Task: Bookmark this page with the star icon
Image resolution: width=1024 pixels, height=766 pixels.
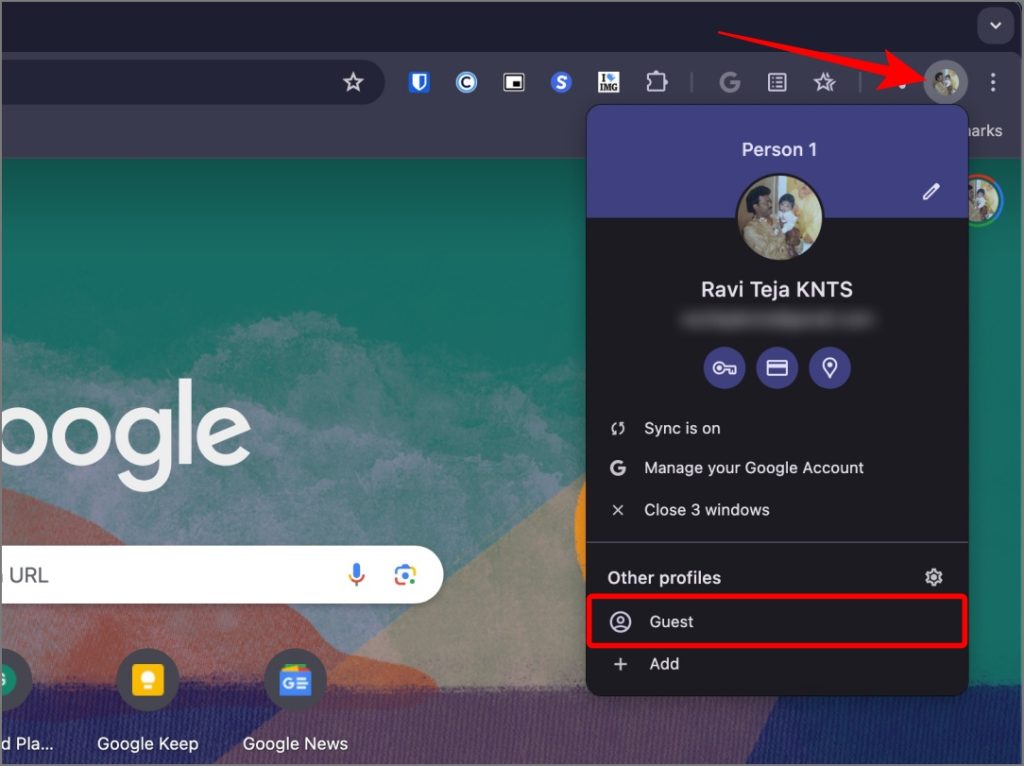Action: pos(353,82)
